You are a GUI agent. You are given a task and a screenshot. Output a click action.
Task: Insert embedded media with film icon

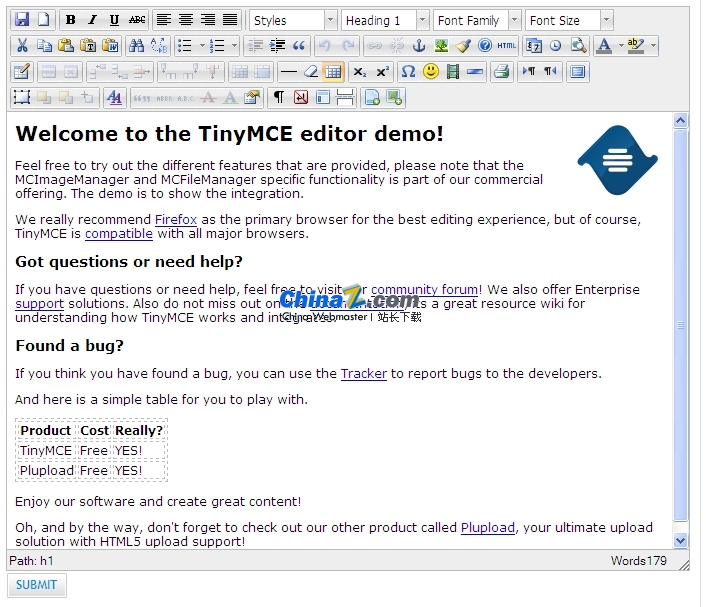coord(453,72)
